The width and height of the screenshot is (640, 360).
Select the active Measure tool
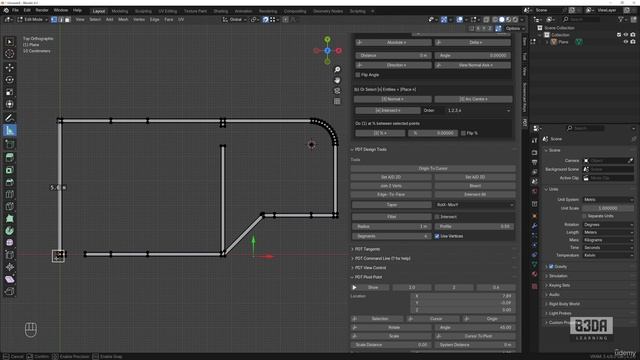(x=9, y=131)
